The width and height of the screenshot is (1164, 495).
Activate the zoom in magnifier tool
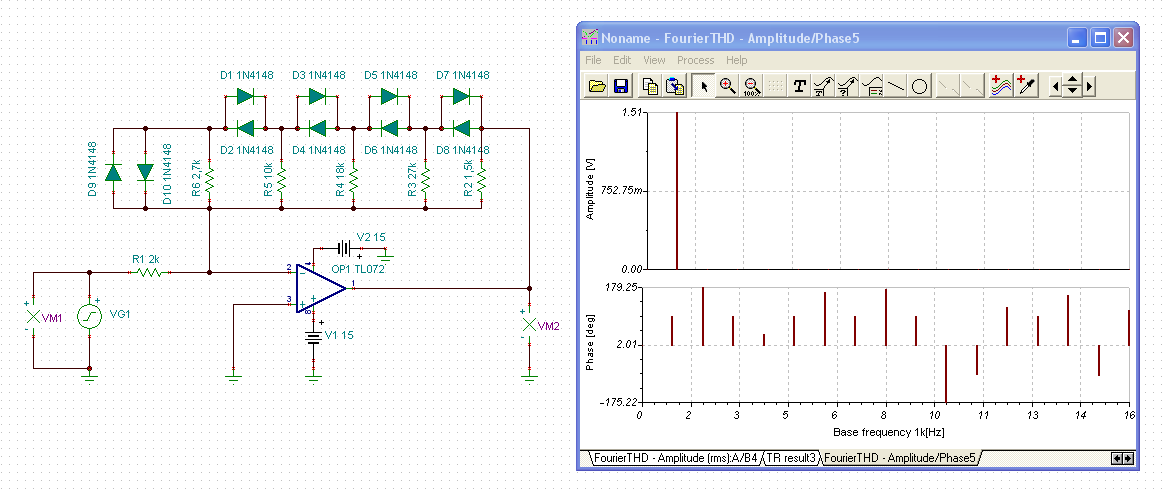[x=728, y=87]
